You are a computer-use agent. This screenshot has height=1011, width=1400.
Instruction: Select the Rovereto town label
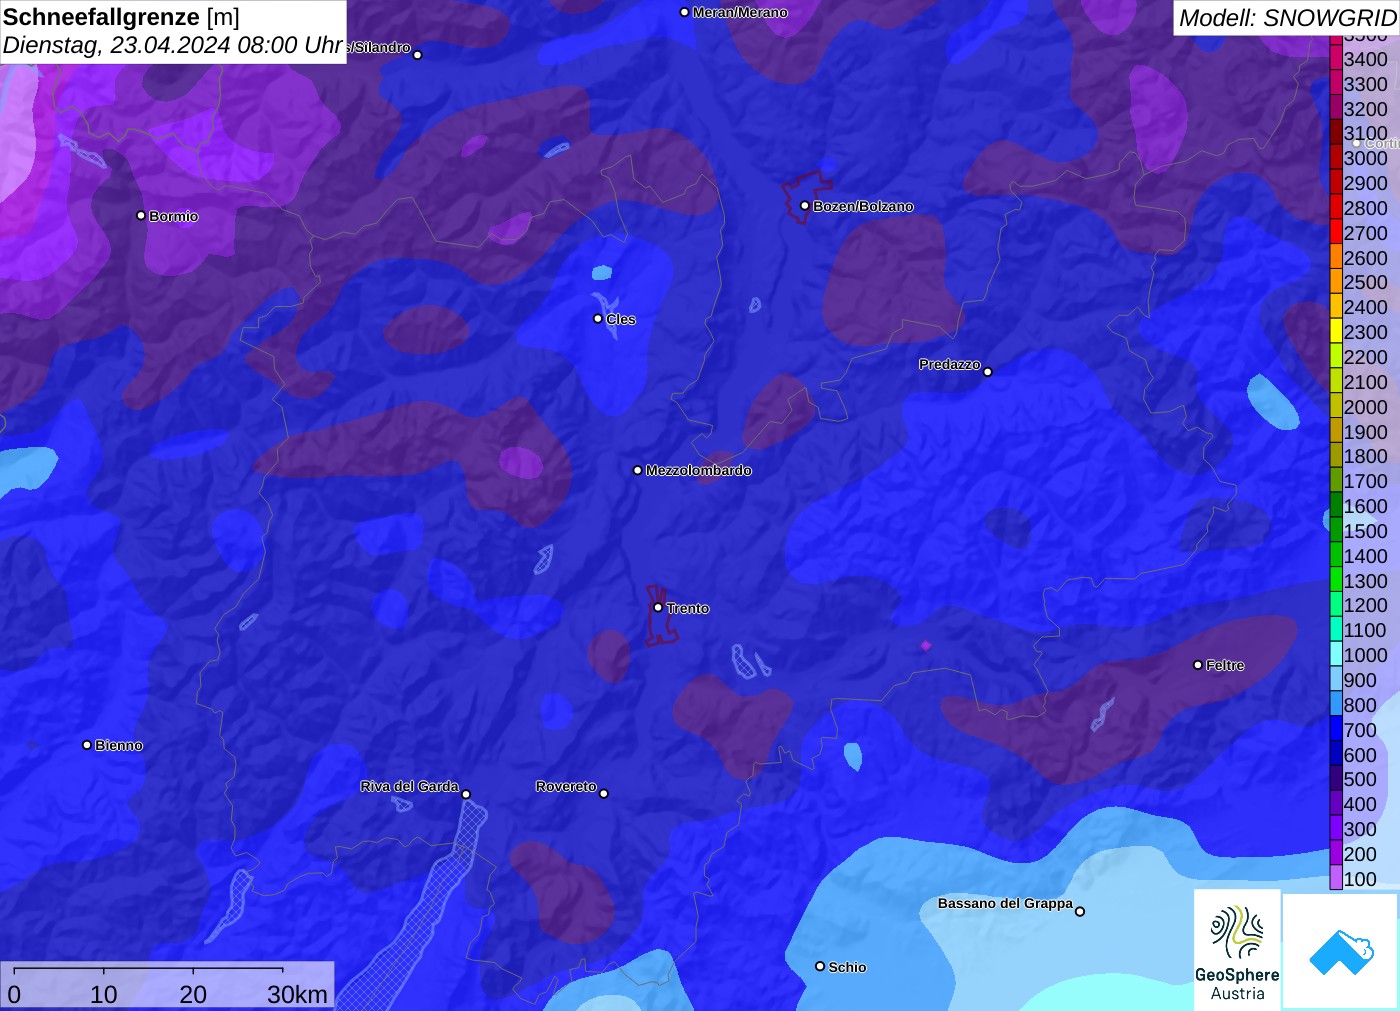pos(566,786)
